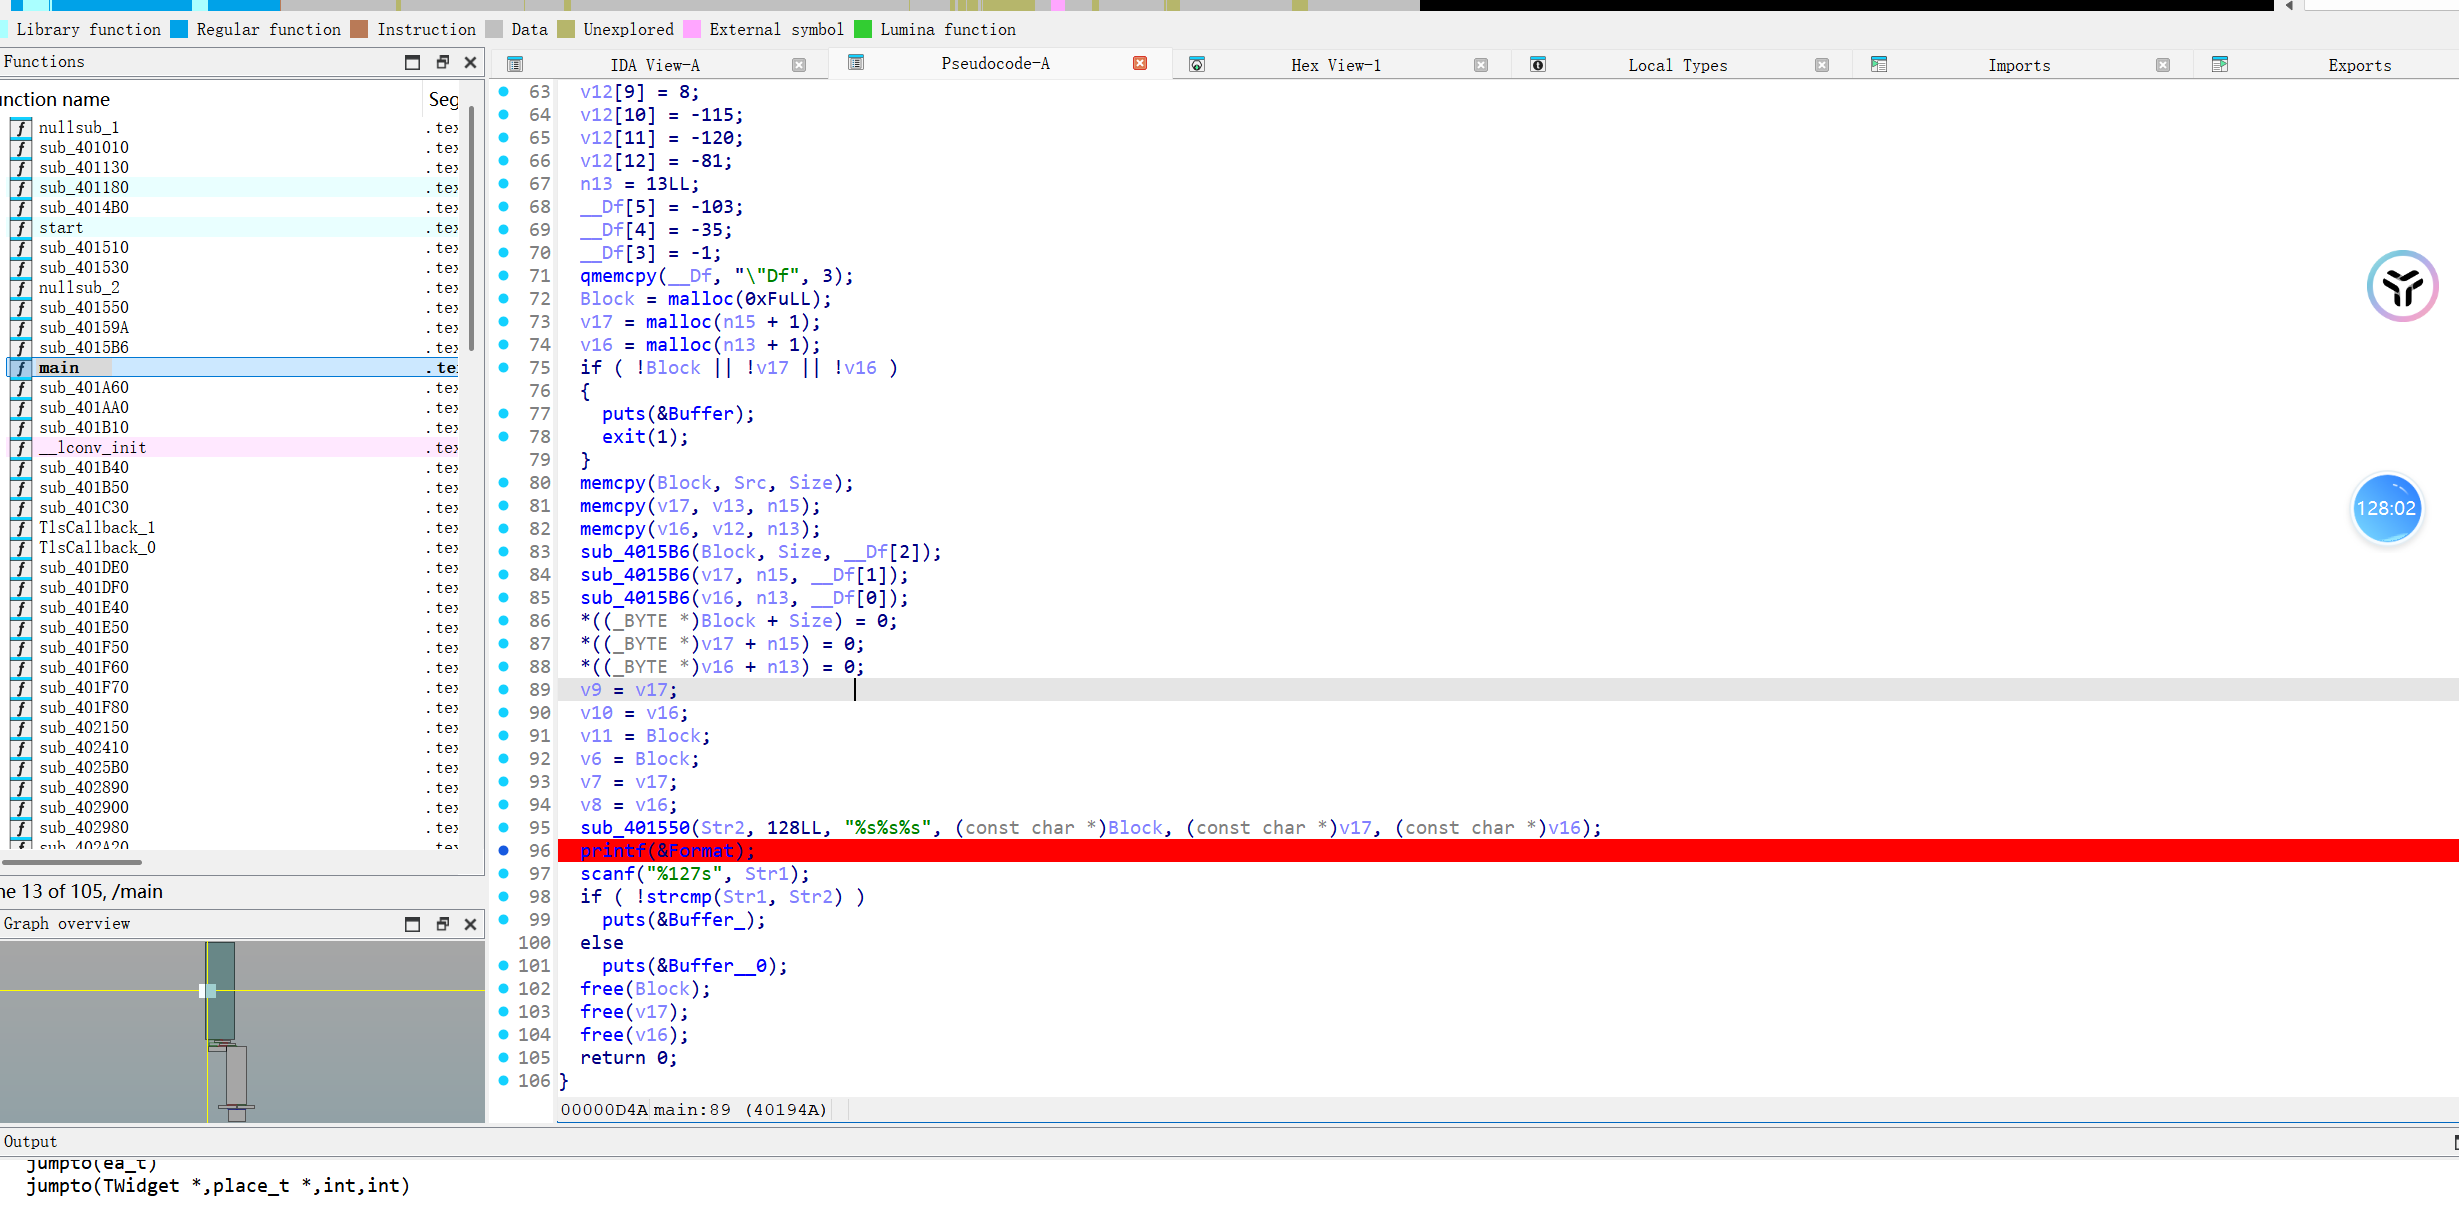Viewport: 2459px width, 1219px height.
Task: Click the Imports tab icon
Action: (x=1879, y=65)
